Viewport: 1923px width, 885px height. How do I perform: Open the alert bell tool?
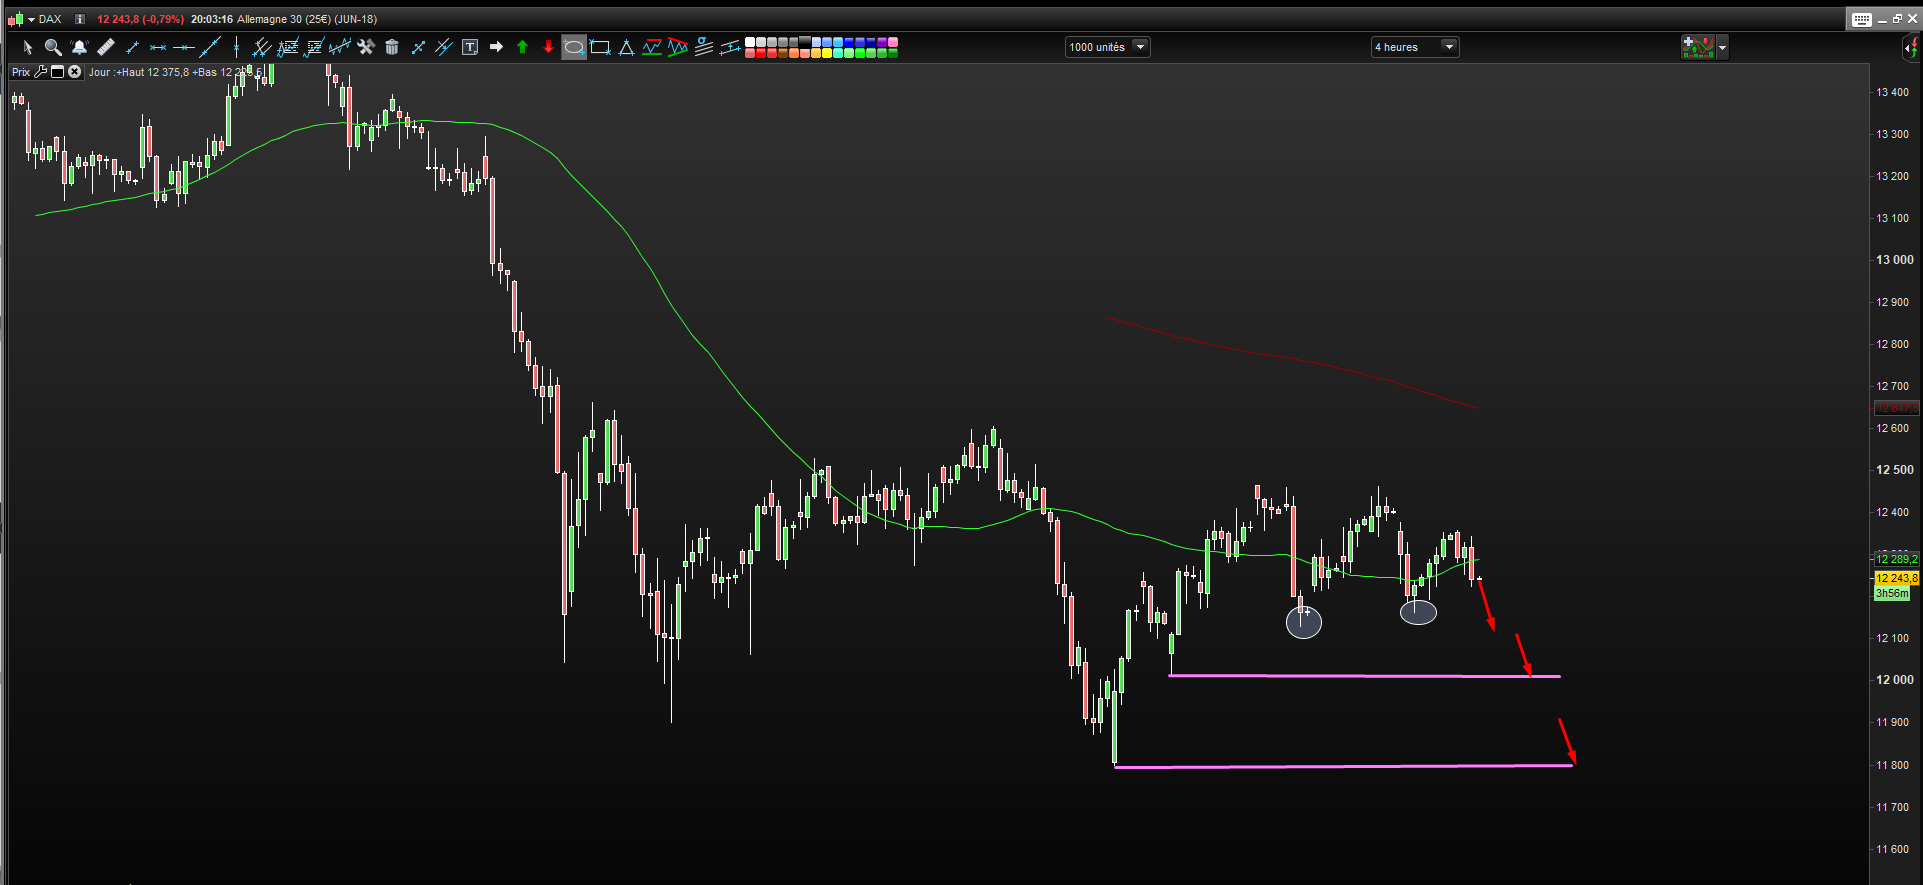point(79,47)
